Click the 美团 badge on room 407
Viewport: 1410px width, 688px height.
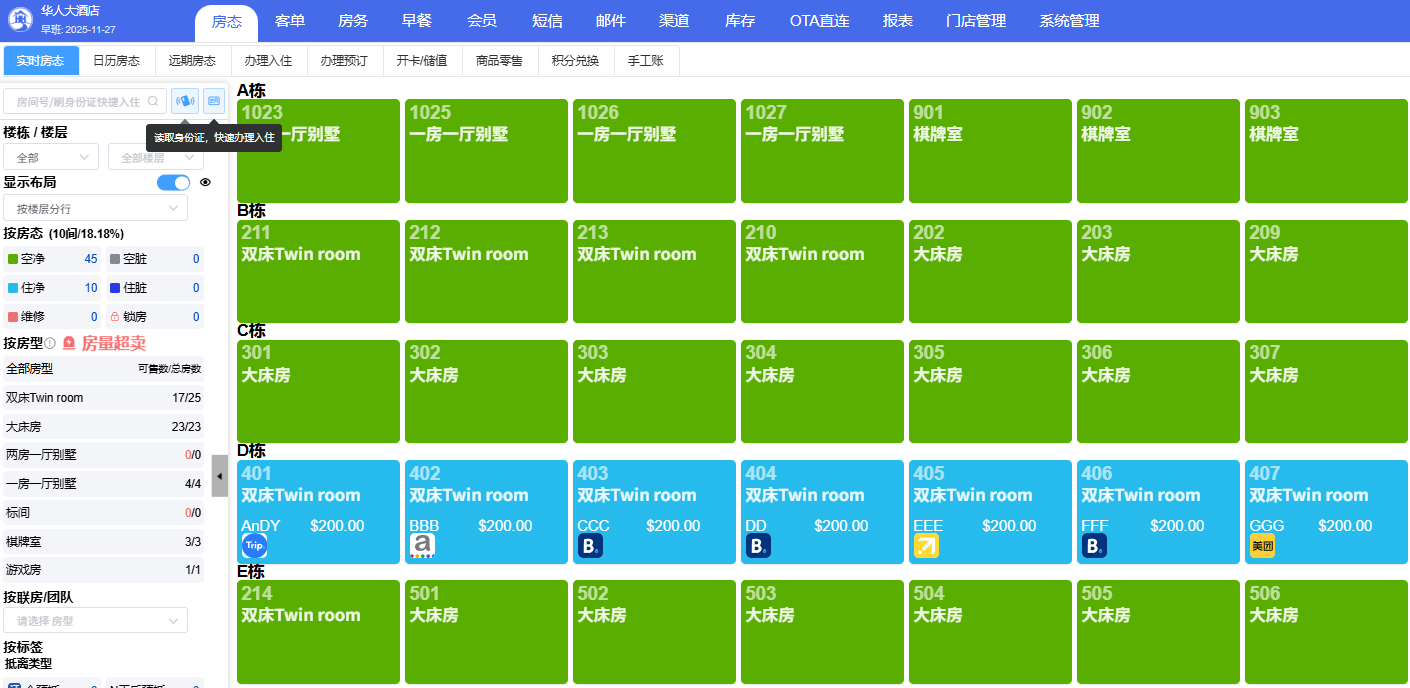pyautogui.click(x=1263, y=544)
